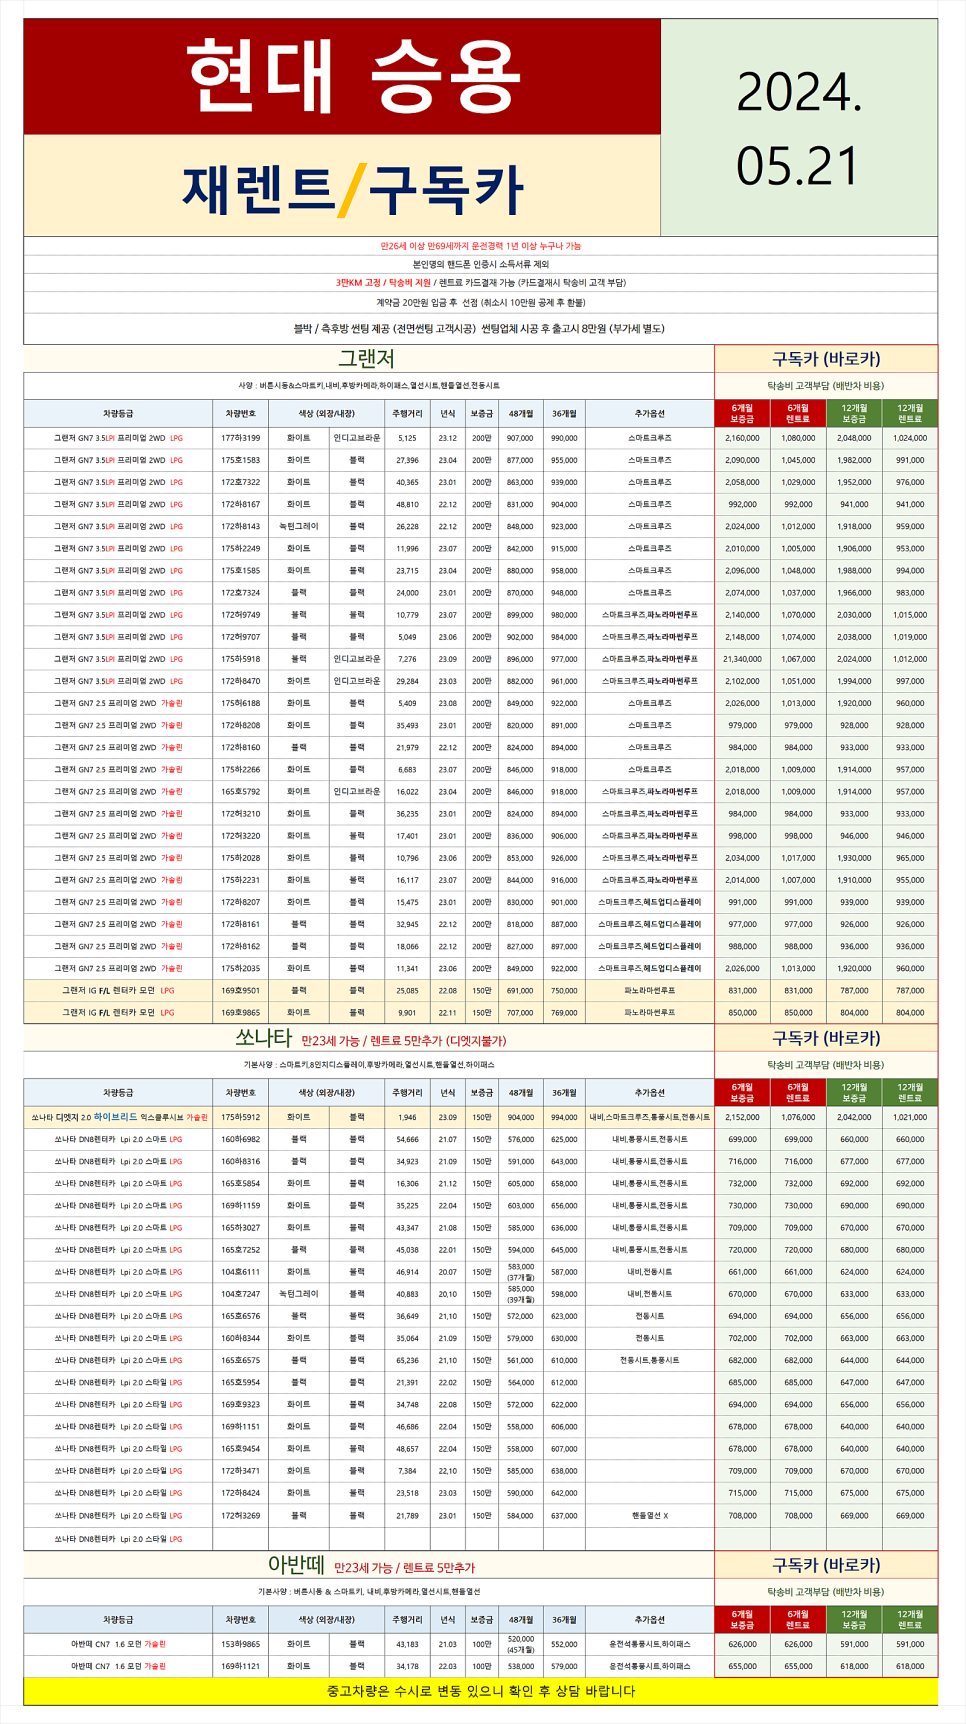Screen dimensions: 966x1724
Task: Click license plate '172하8207'
Action: click(x=241, y=902)
